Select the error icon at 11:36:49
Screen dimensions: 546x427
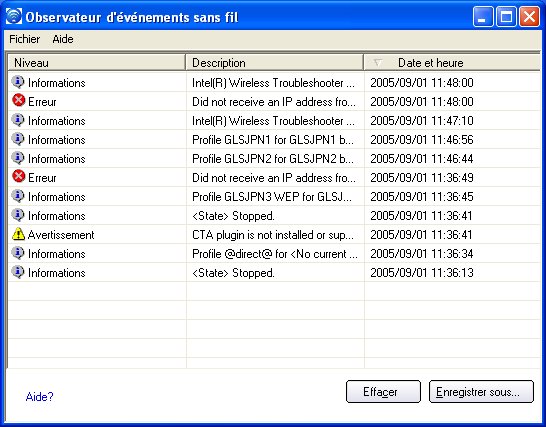[18, 176]
